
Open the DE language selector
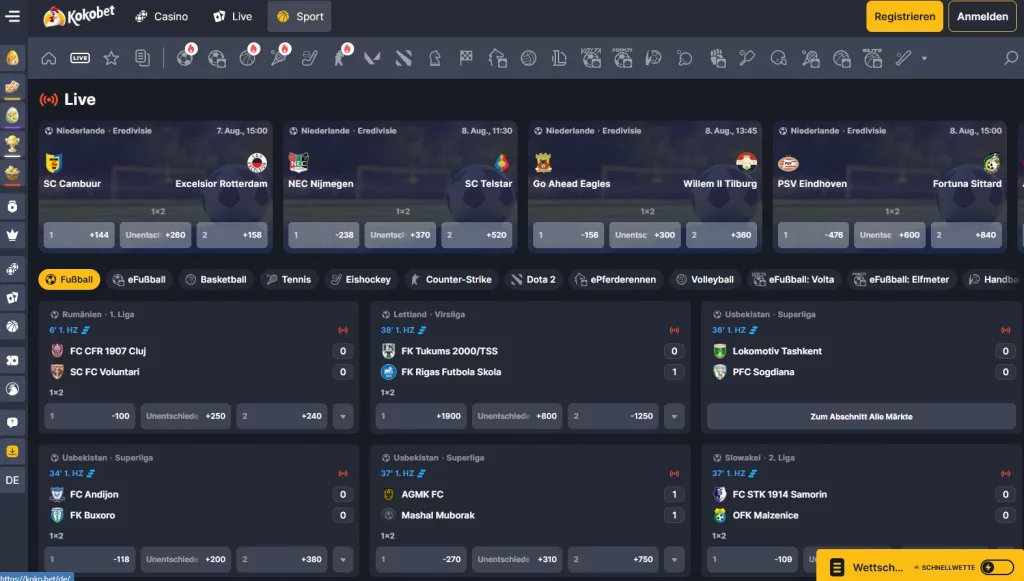12,480
